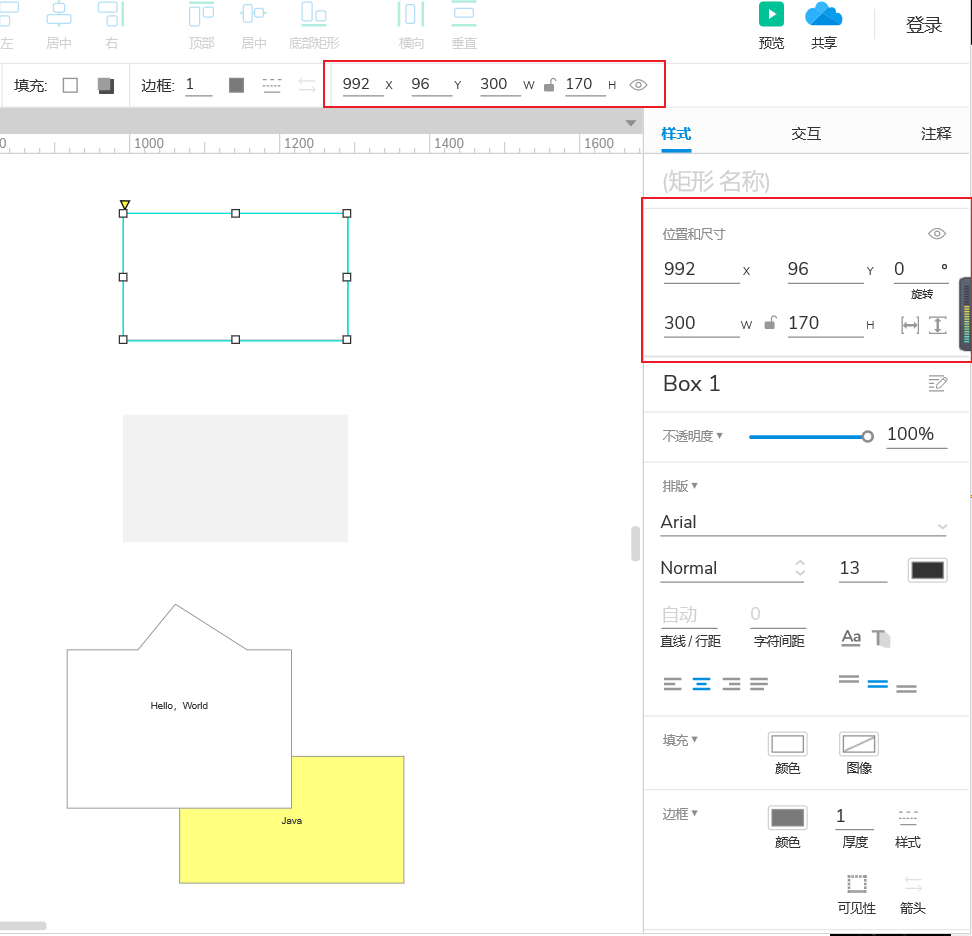Viewport: 972px width, 936px height.
Task: Align top (顶部) toolbar icon
Action: tap(201, 14)
